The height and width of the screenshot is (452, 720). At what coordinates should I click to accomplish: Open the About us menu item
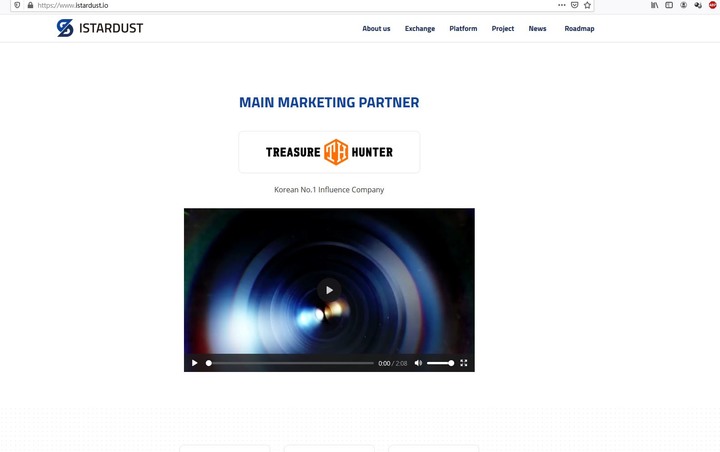click(x=376, y=28)
